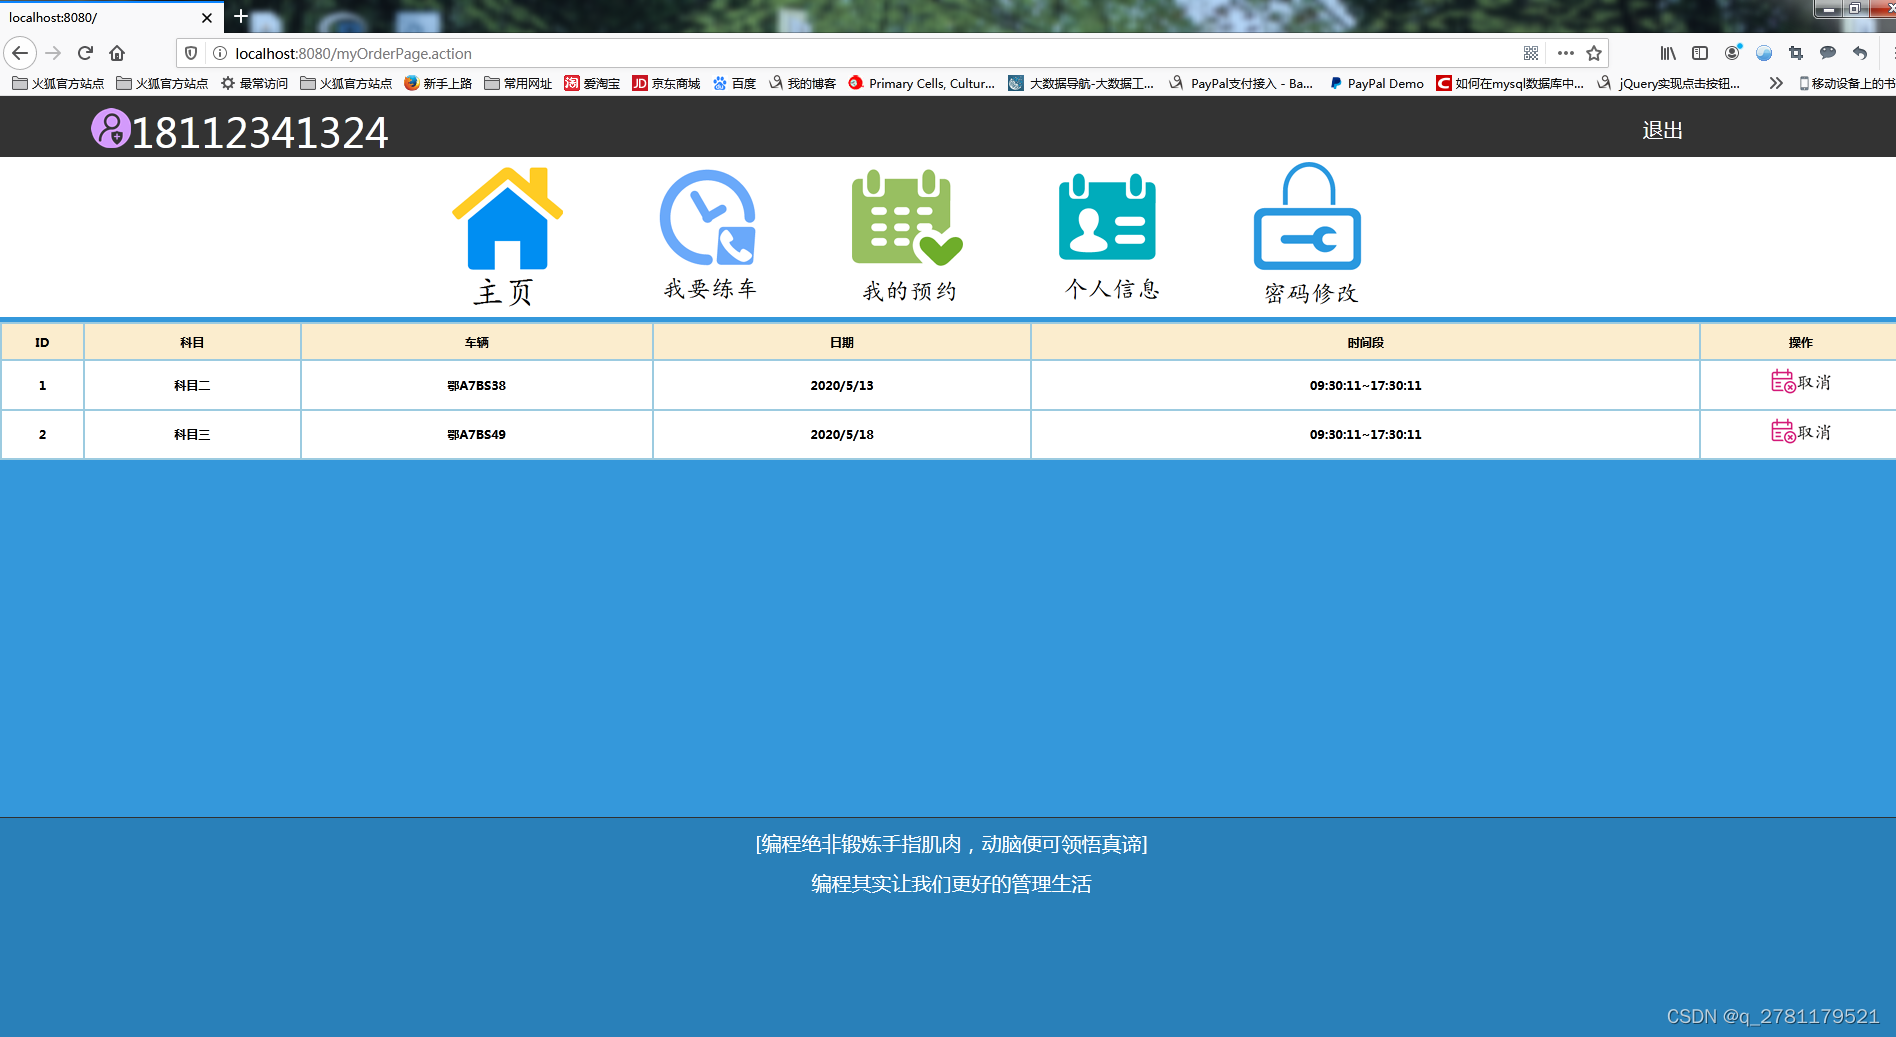Expand the bookmarks overflow chevron

coord(1776,83)
